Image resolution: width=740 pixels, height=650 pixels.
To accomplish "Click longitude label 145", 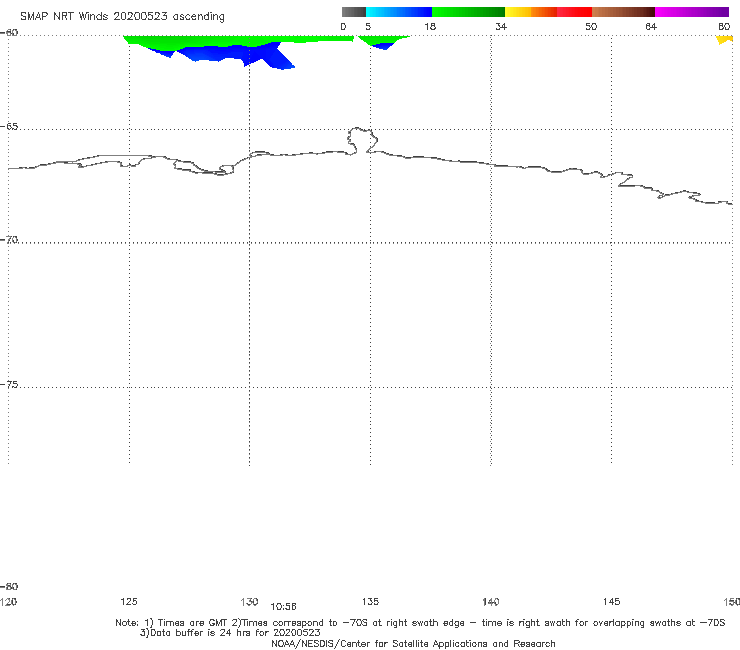I will pos(612,601).
